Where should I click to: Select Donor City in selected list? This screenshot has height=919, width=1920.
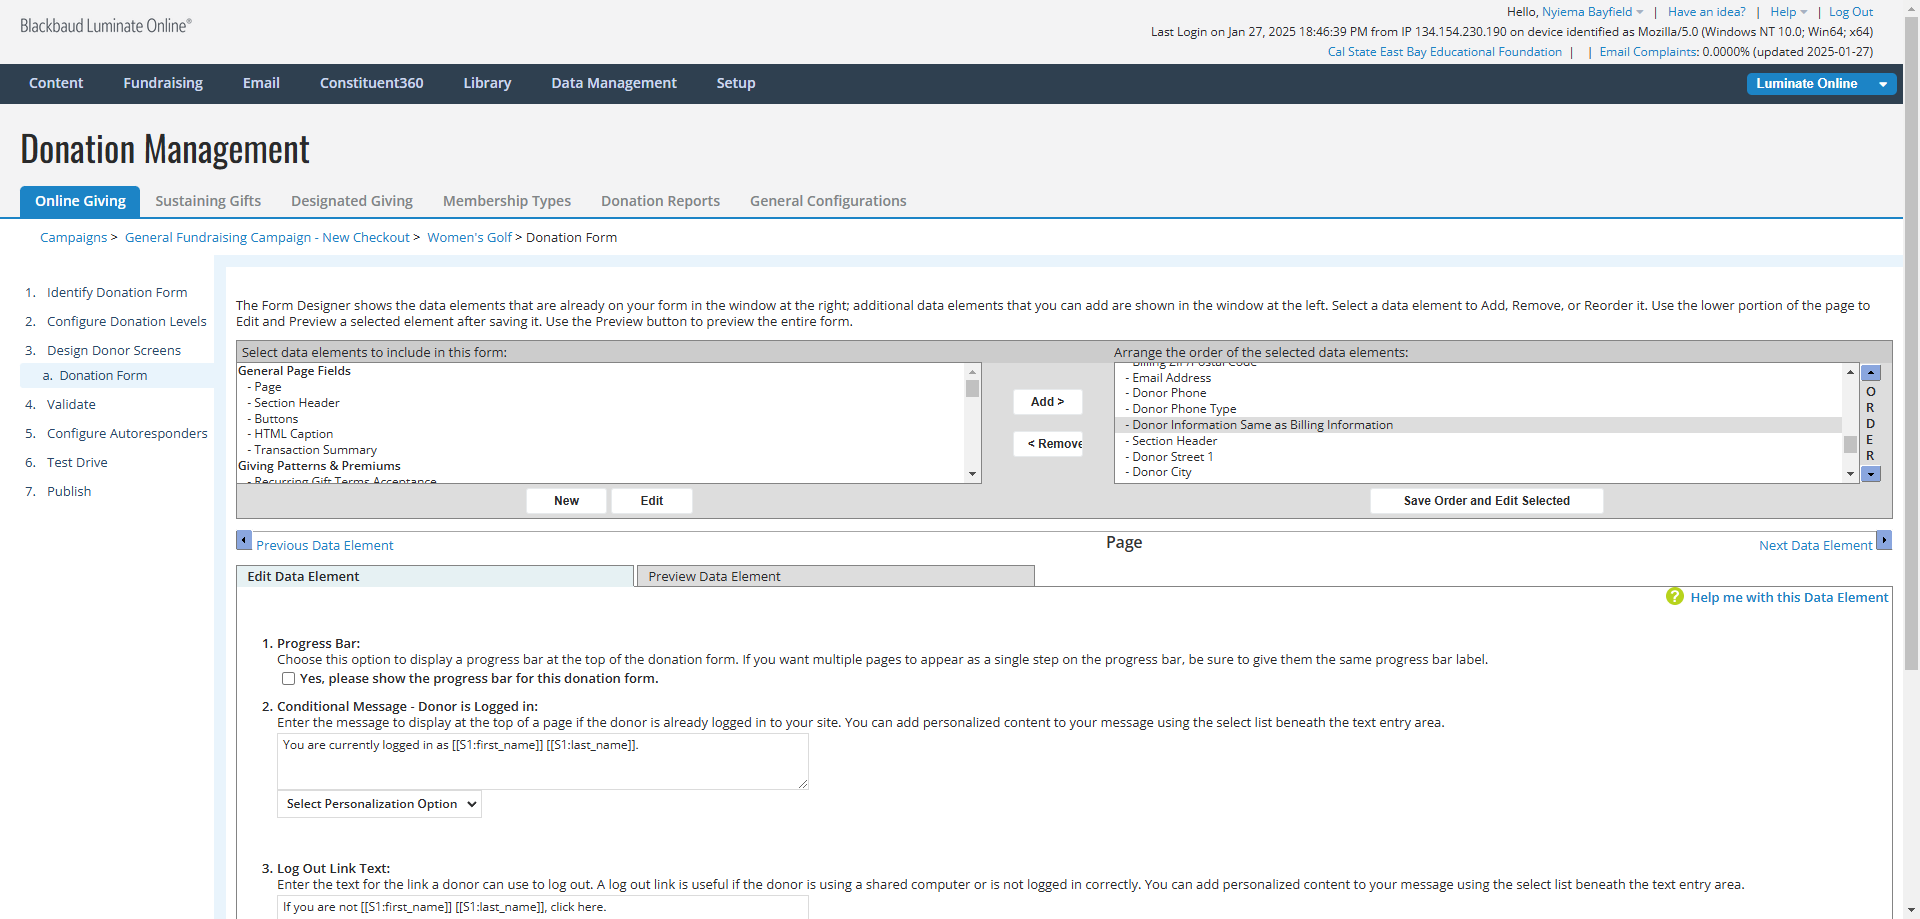point(1478,472)
